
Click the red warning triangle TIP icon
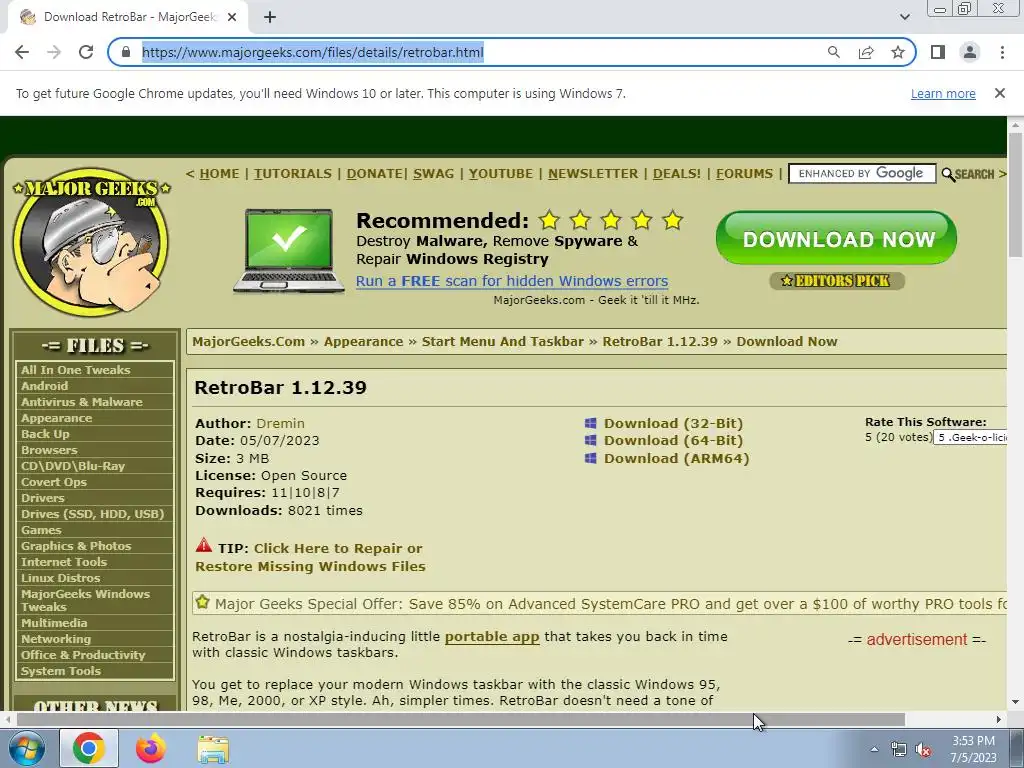pyautogui.click(x=204, y=545)
